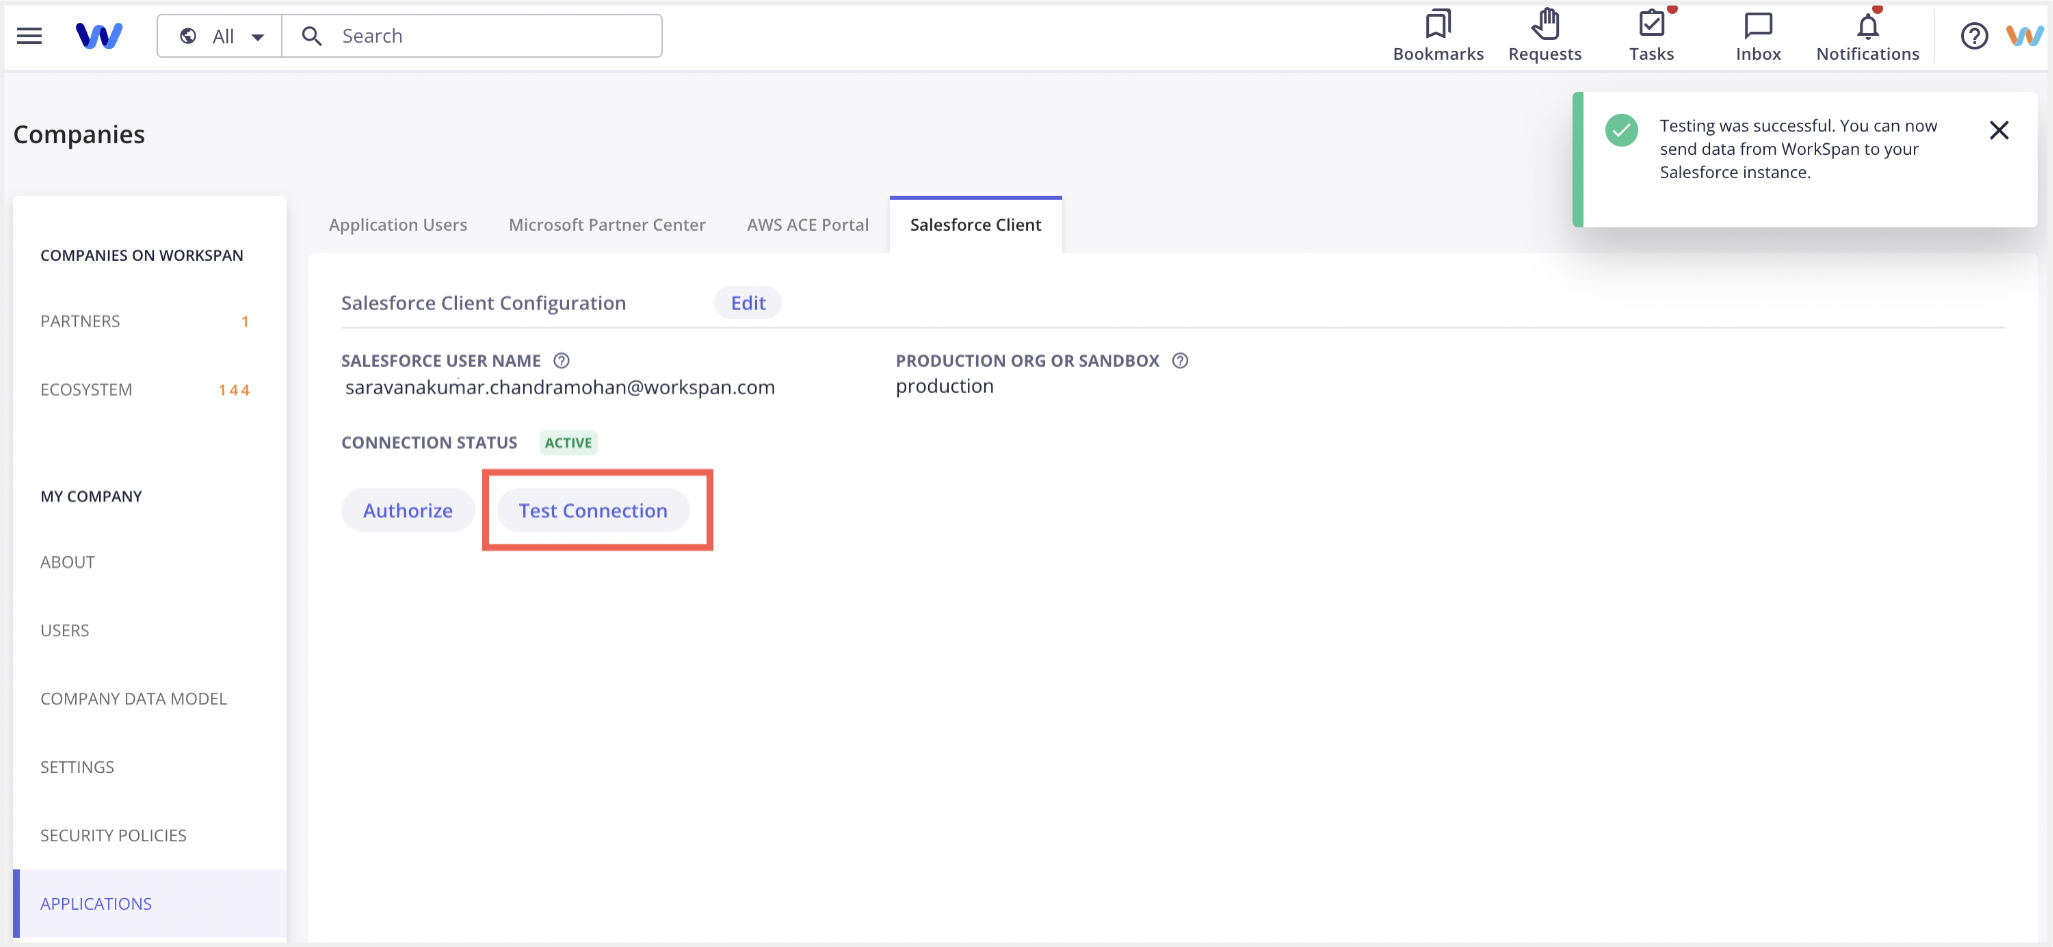Viewport: 2053px width, 947px height.
Task: Open Users under My Company
Action: click(x=150, y=630)
